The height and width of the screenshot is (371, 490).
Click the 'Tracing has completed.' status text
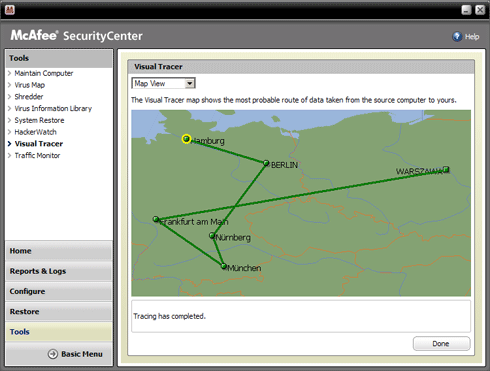click(170, 316)
